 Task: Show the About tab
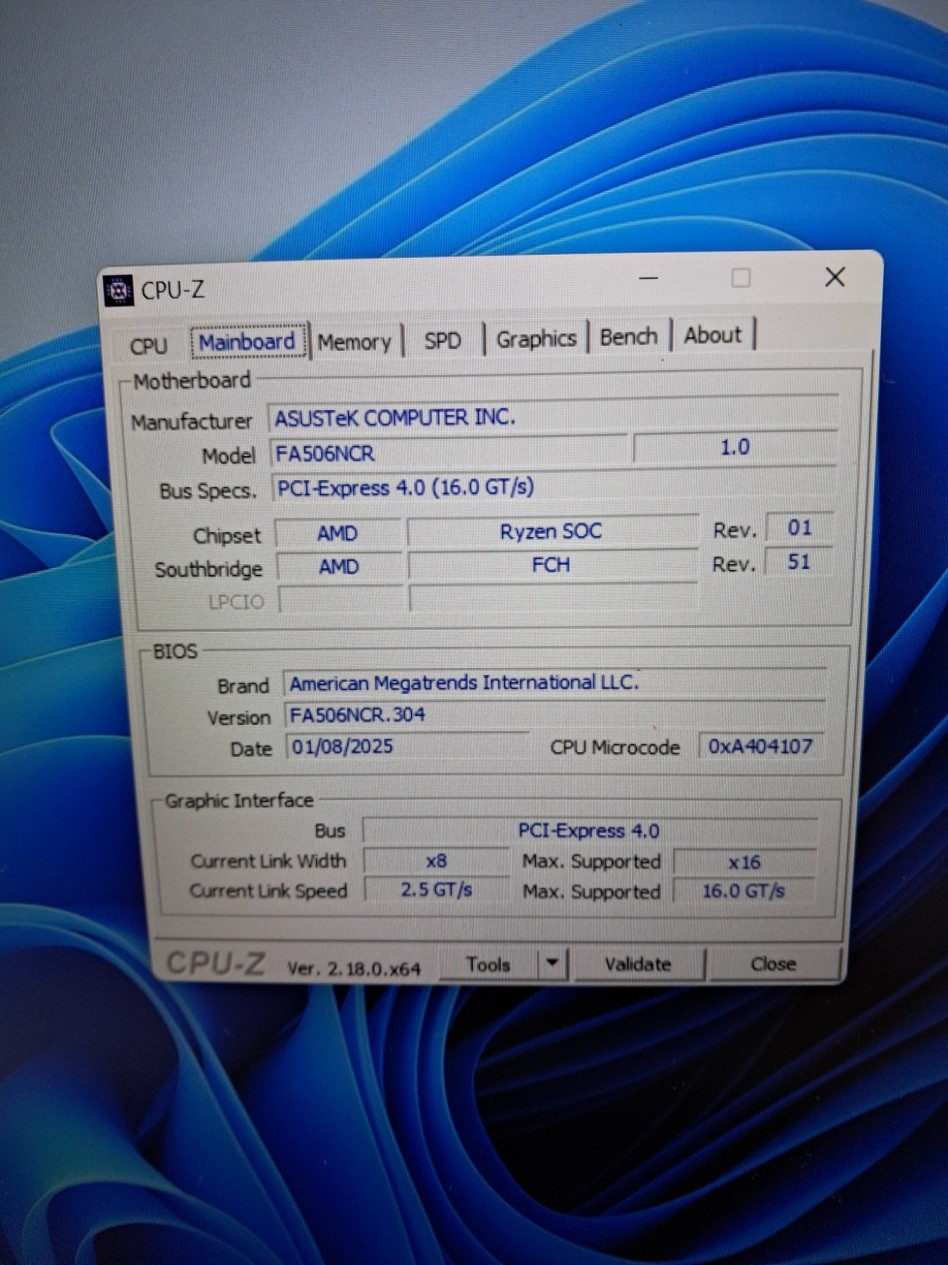[712, 335]
